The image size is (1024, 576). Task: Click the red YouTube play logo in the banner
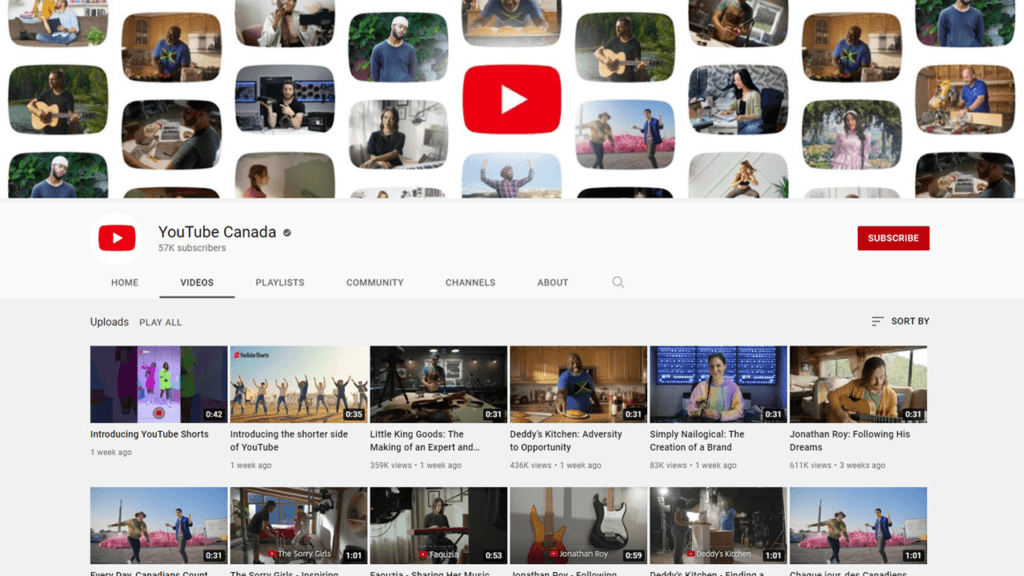coord(512,98)
